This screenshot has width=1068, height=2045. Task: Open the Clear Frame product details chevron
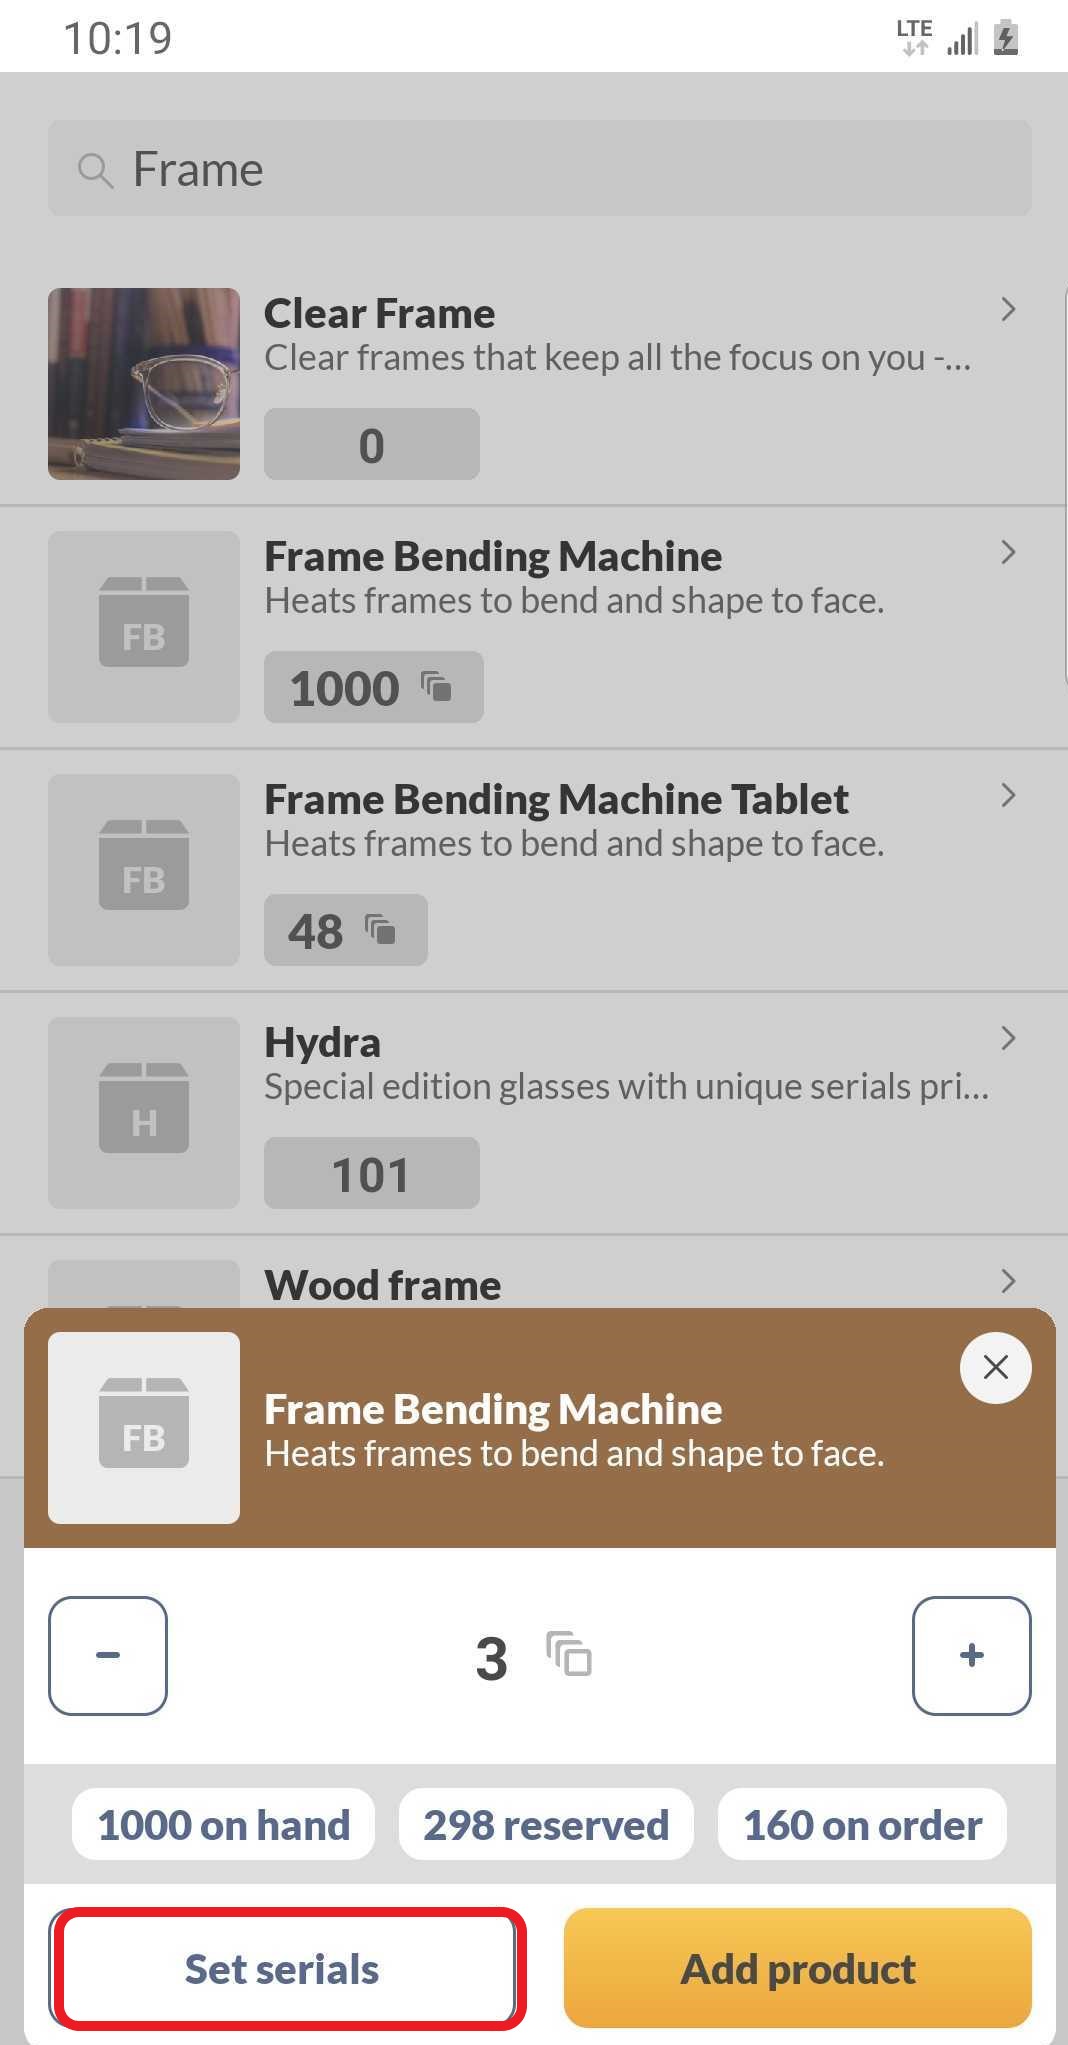tap(1009, 311)
